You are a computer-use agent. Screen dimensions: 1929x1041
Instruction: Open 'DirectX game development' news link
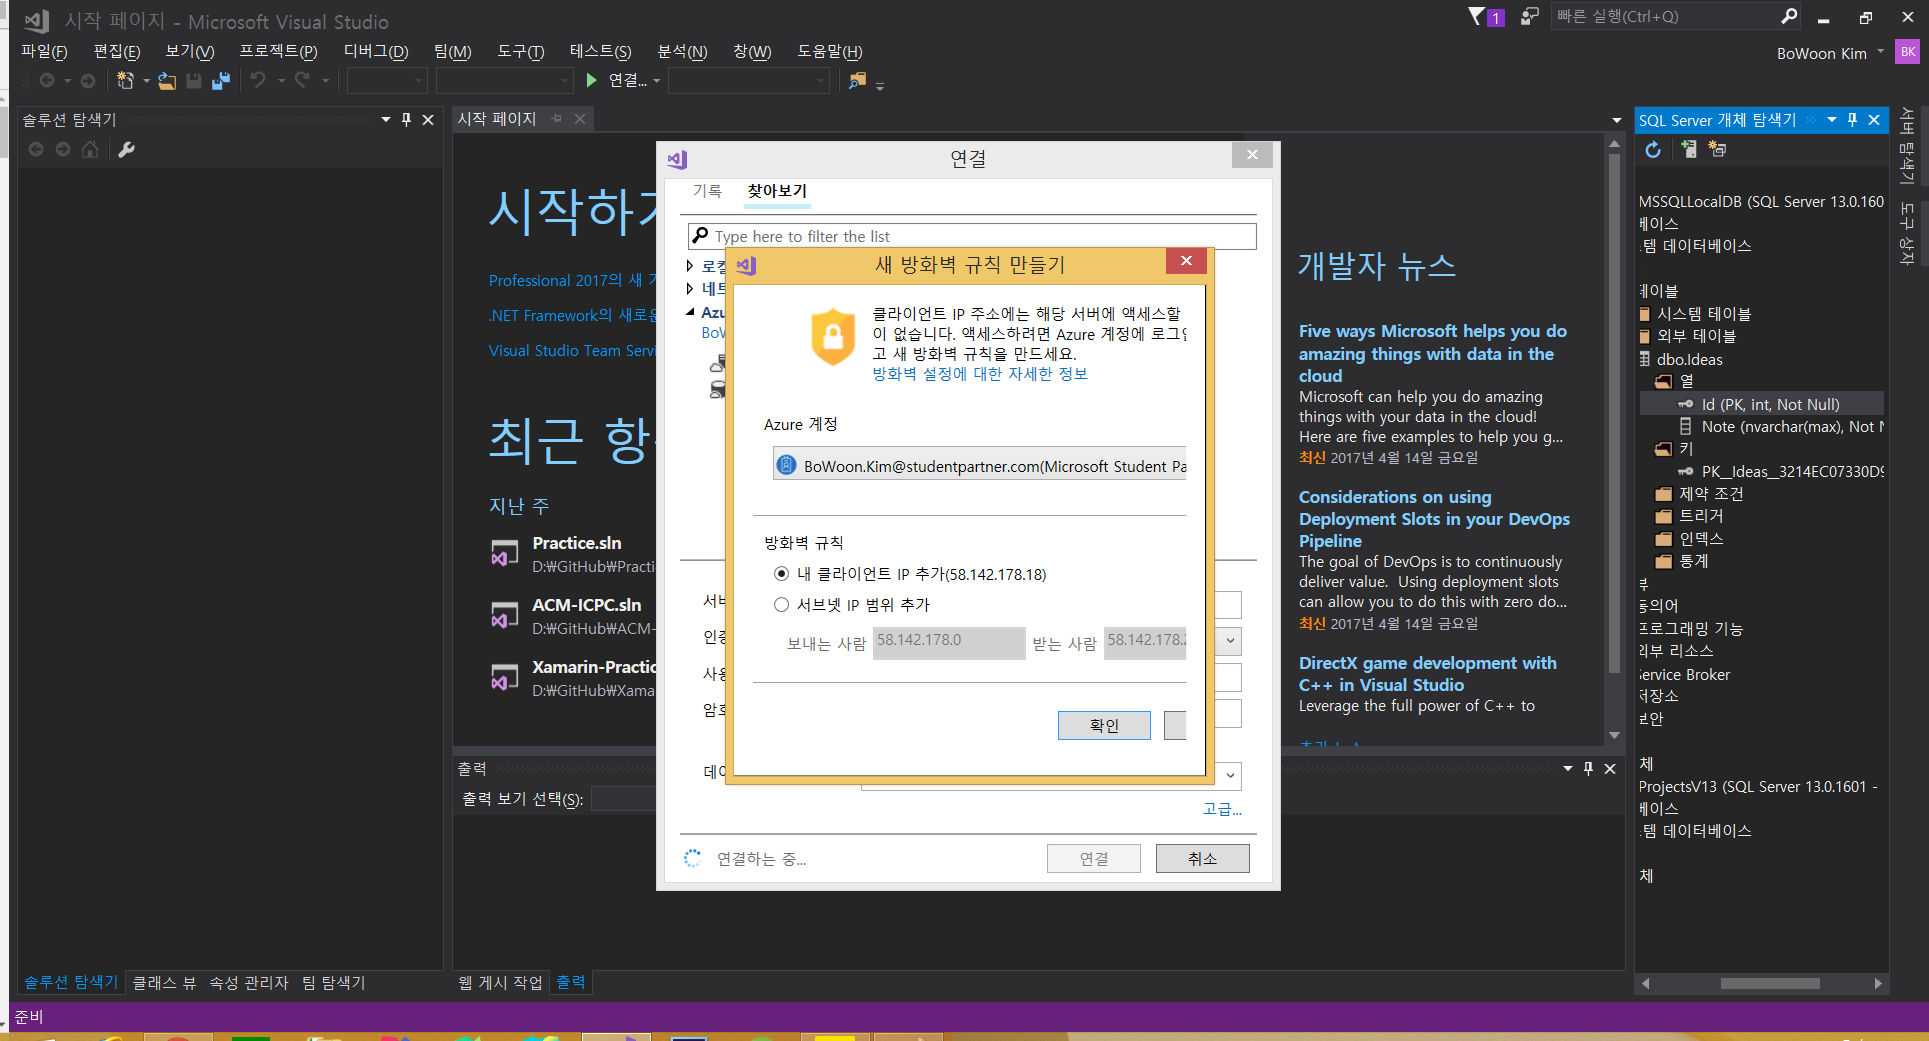pyautogui.click(x=1427, y=674)
